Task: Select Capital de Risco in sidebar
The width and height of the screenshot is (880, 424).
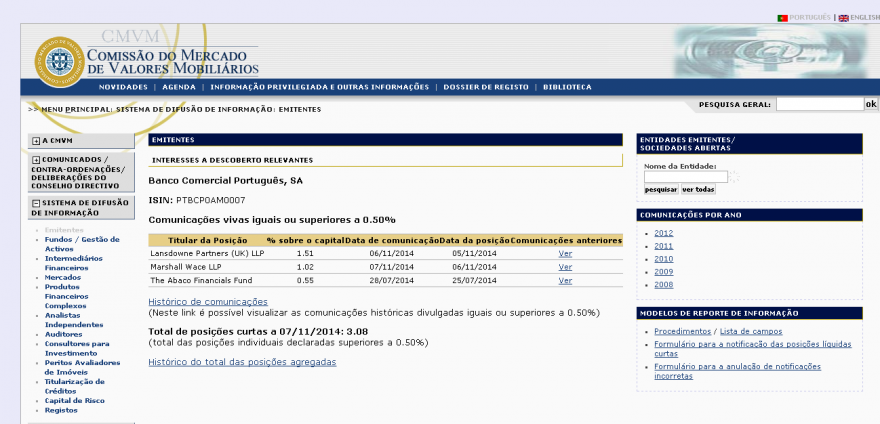Action: (x=75, y=400)
